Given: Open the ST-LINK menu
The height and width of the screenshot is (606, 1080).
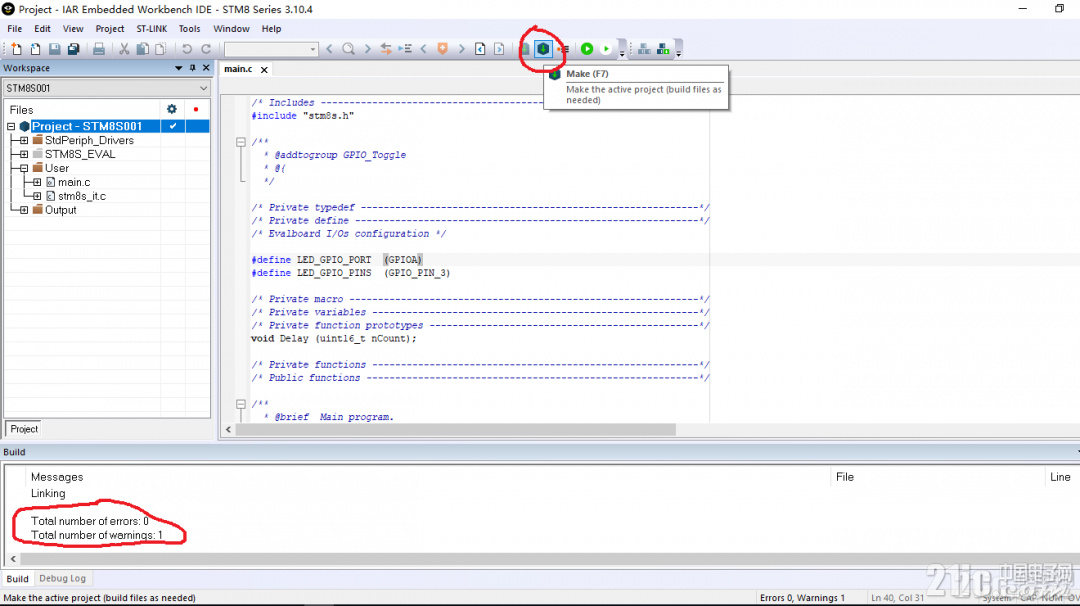Looking at the screenshot, I should pyautogui.click(x=152, y=29).
